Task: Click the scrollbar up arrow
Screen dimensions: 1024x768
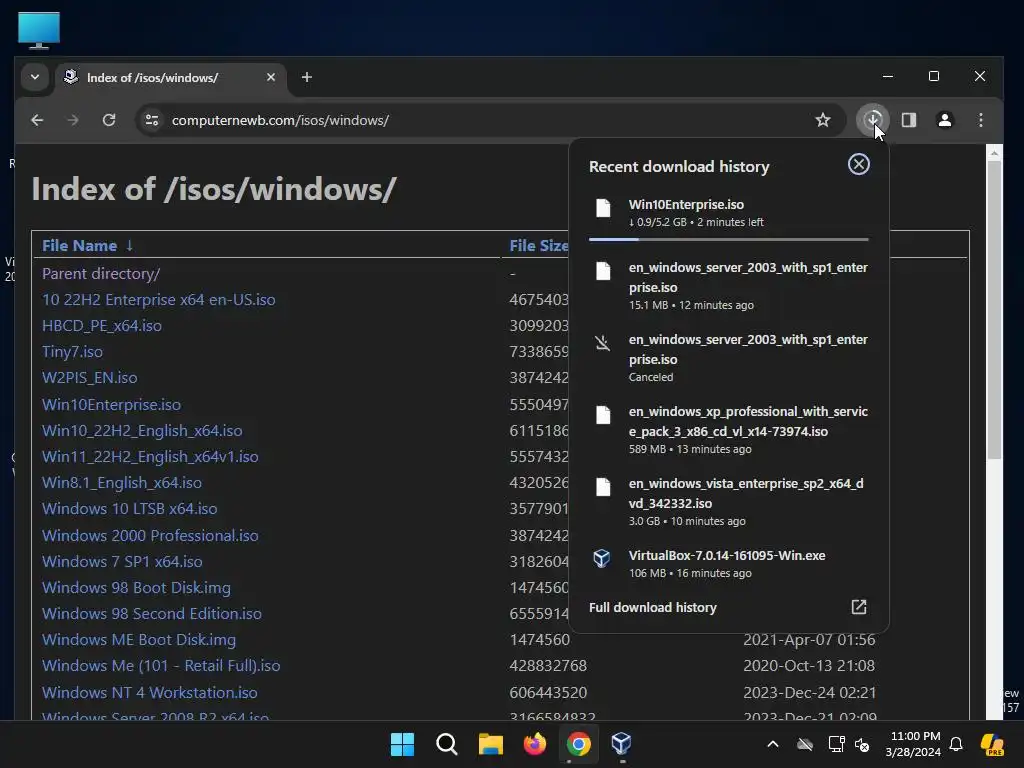Action: click(994, 153)
